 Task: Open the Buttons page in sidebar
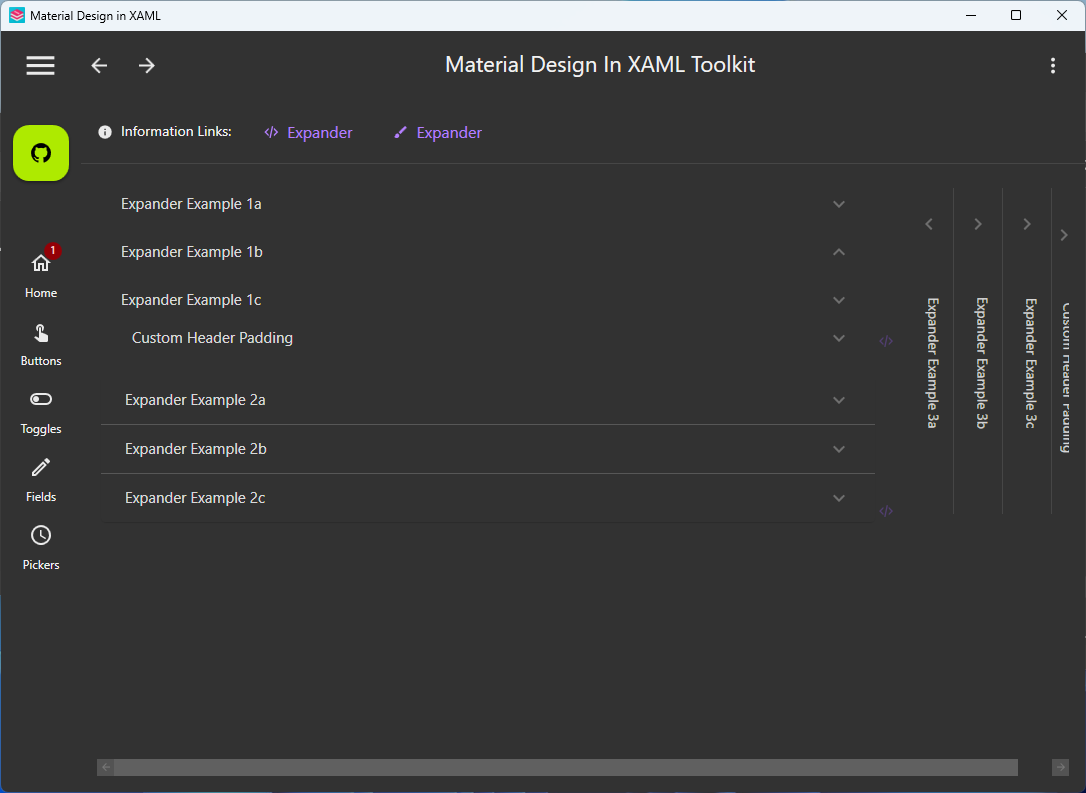point(41,344)
